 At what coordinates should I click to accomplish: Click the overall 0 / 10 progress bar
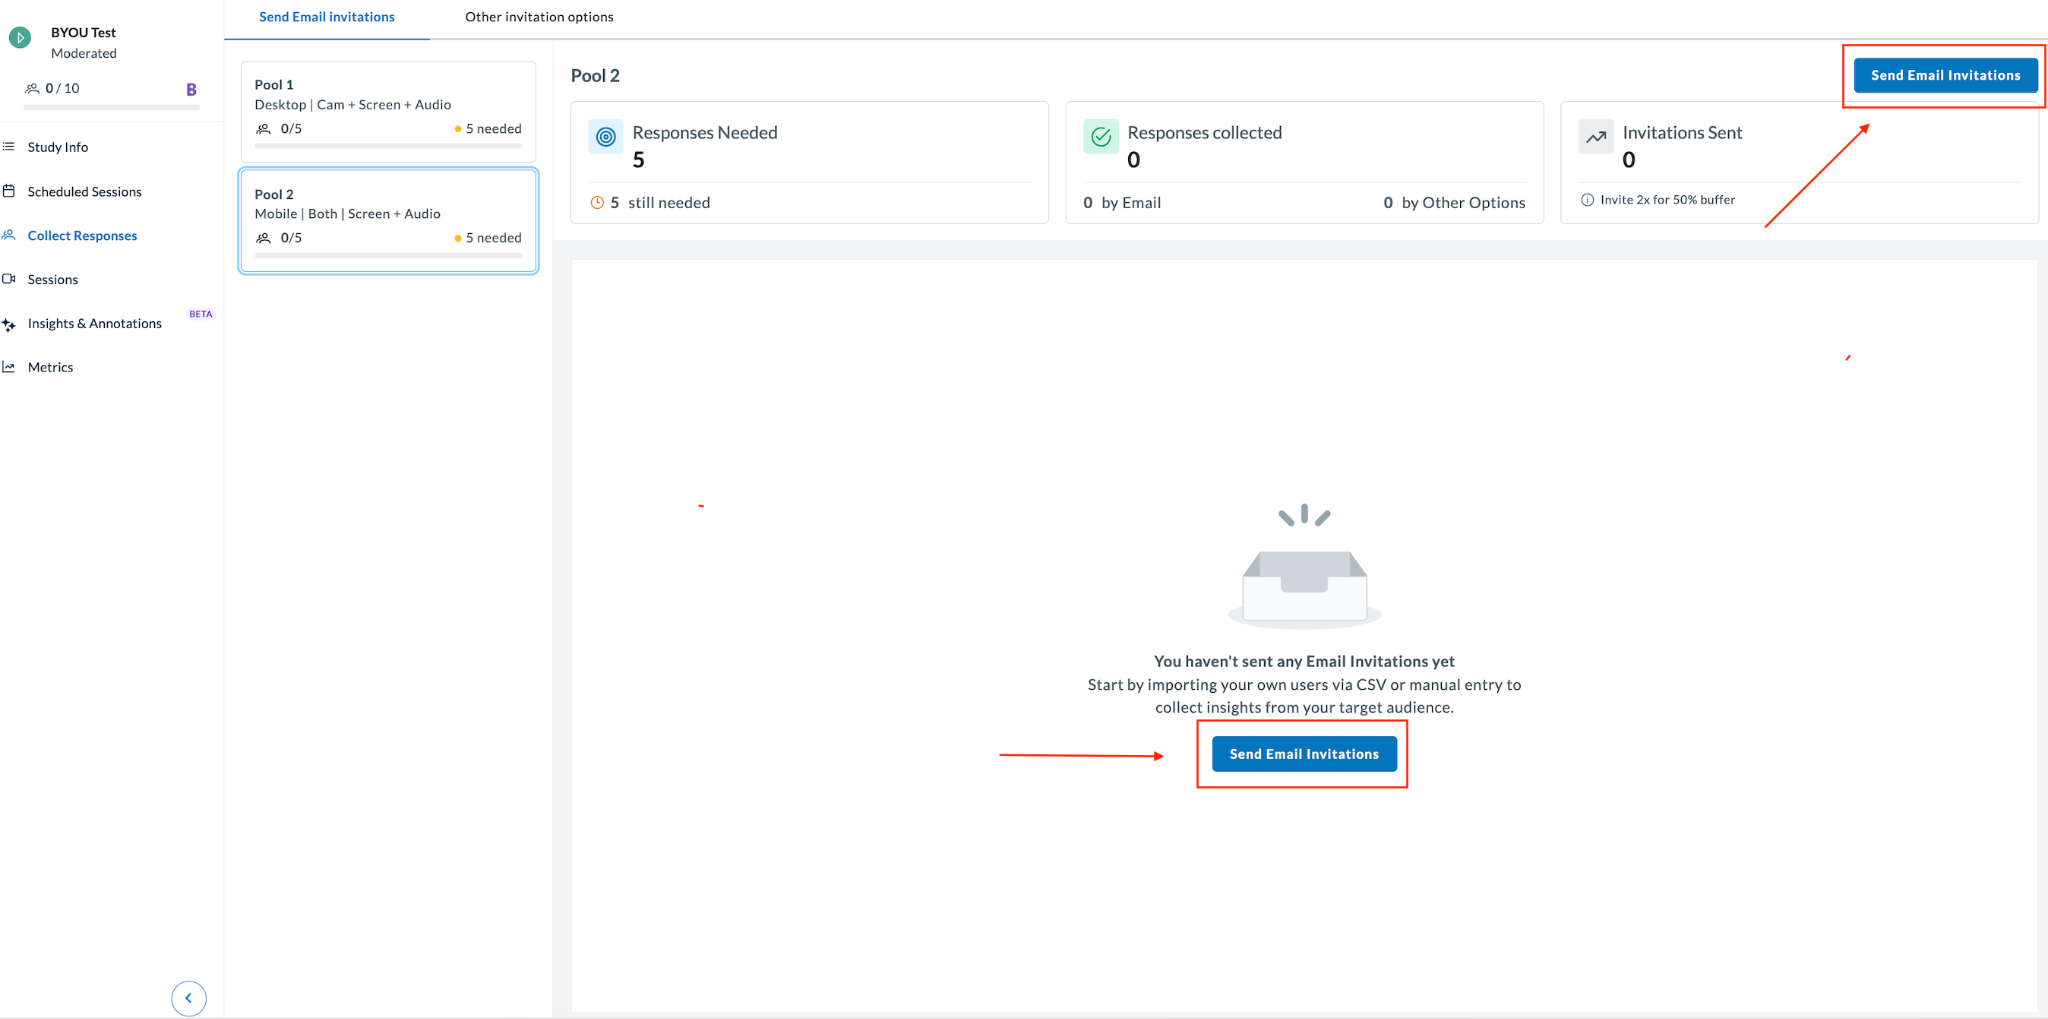pyautogui.click(x=112, y=106)
